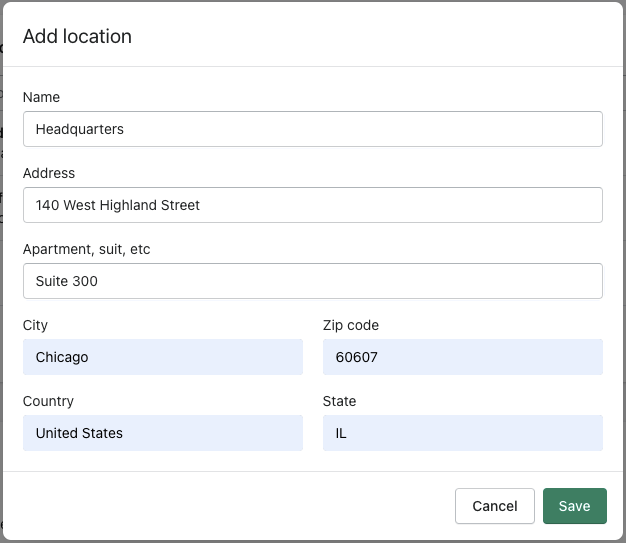Click into the City field

point(162,357)
